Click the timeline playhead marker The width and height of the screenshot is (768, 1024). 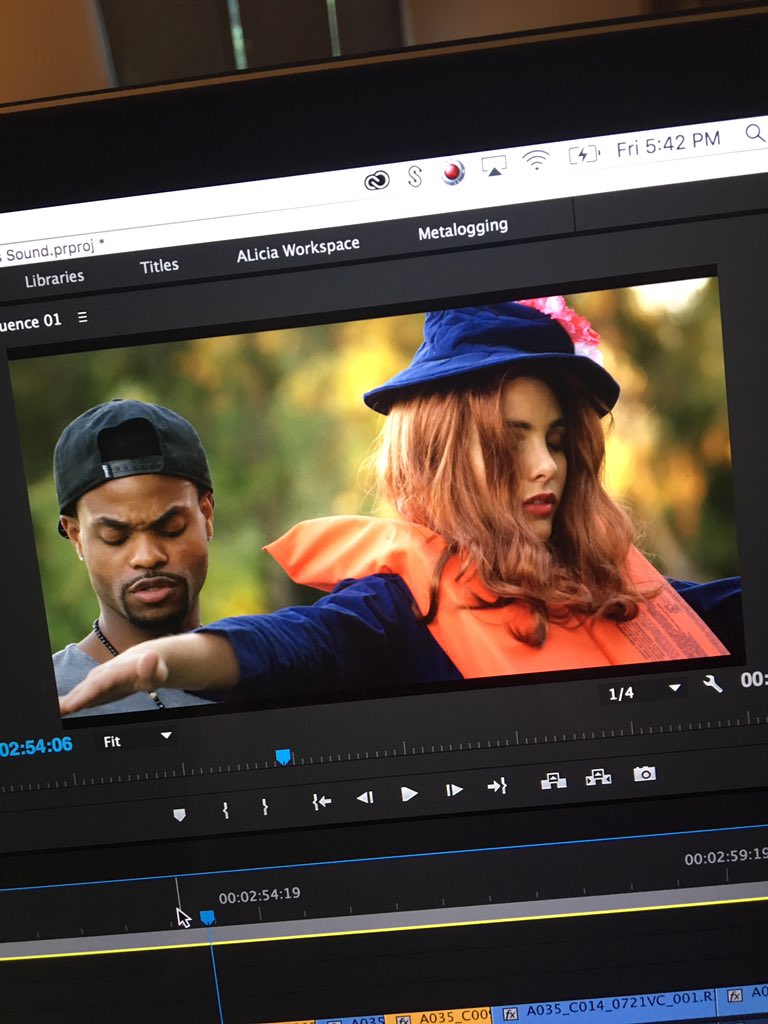[x=207, y=918]
